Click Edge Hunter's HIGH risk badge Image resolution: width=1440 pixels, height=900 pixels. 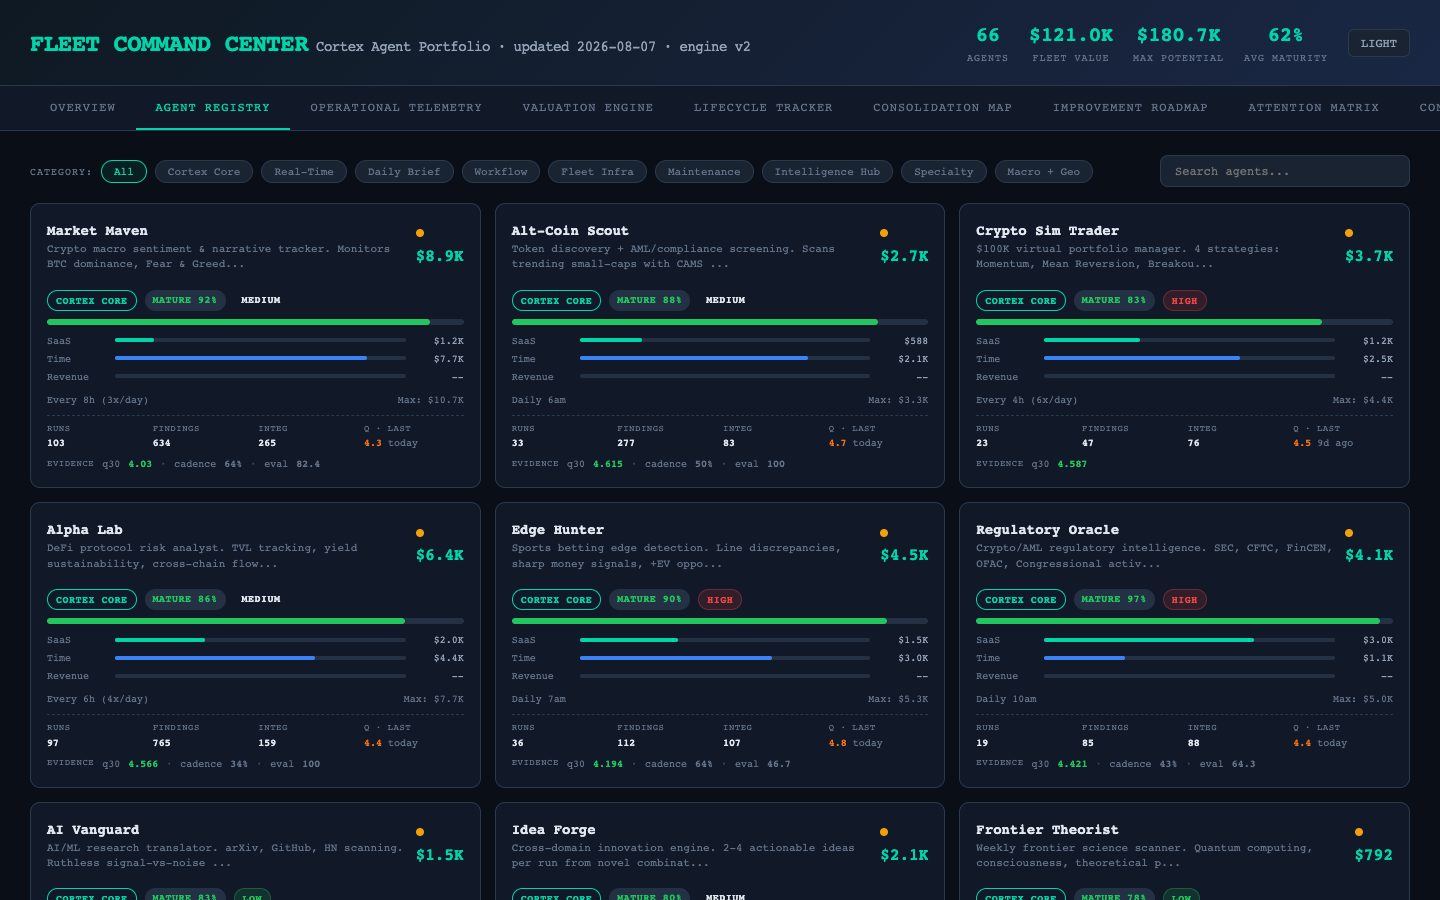tap(720, 600)
